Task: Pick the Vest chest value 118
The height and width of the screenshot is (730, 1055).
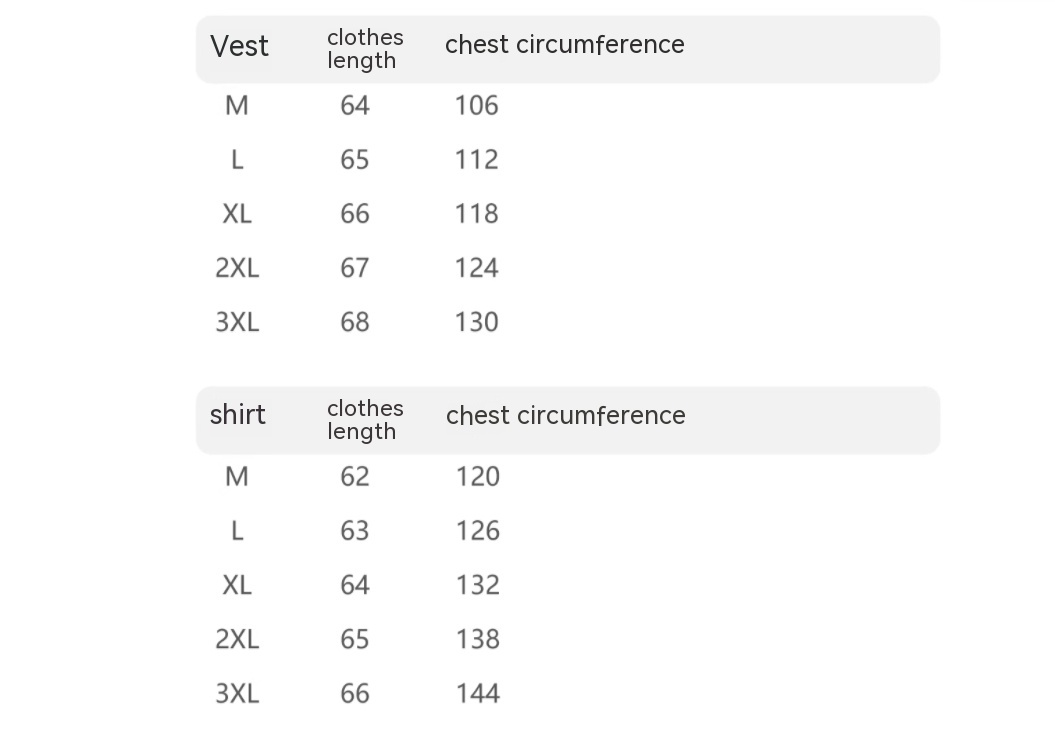Action: [476, 214]
